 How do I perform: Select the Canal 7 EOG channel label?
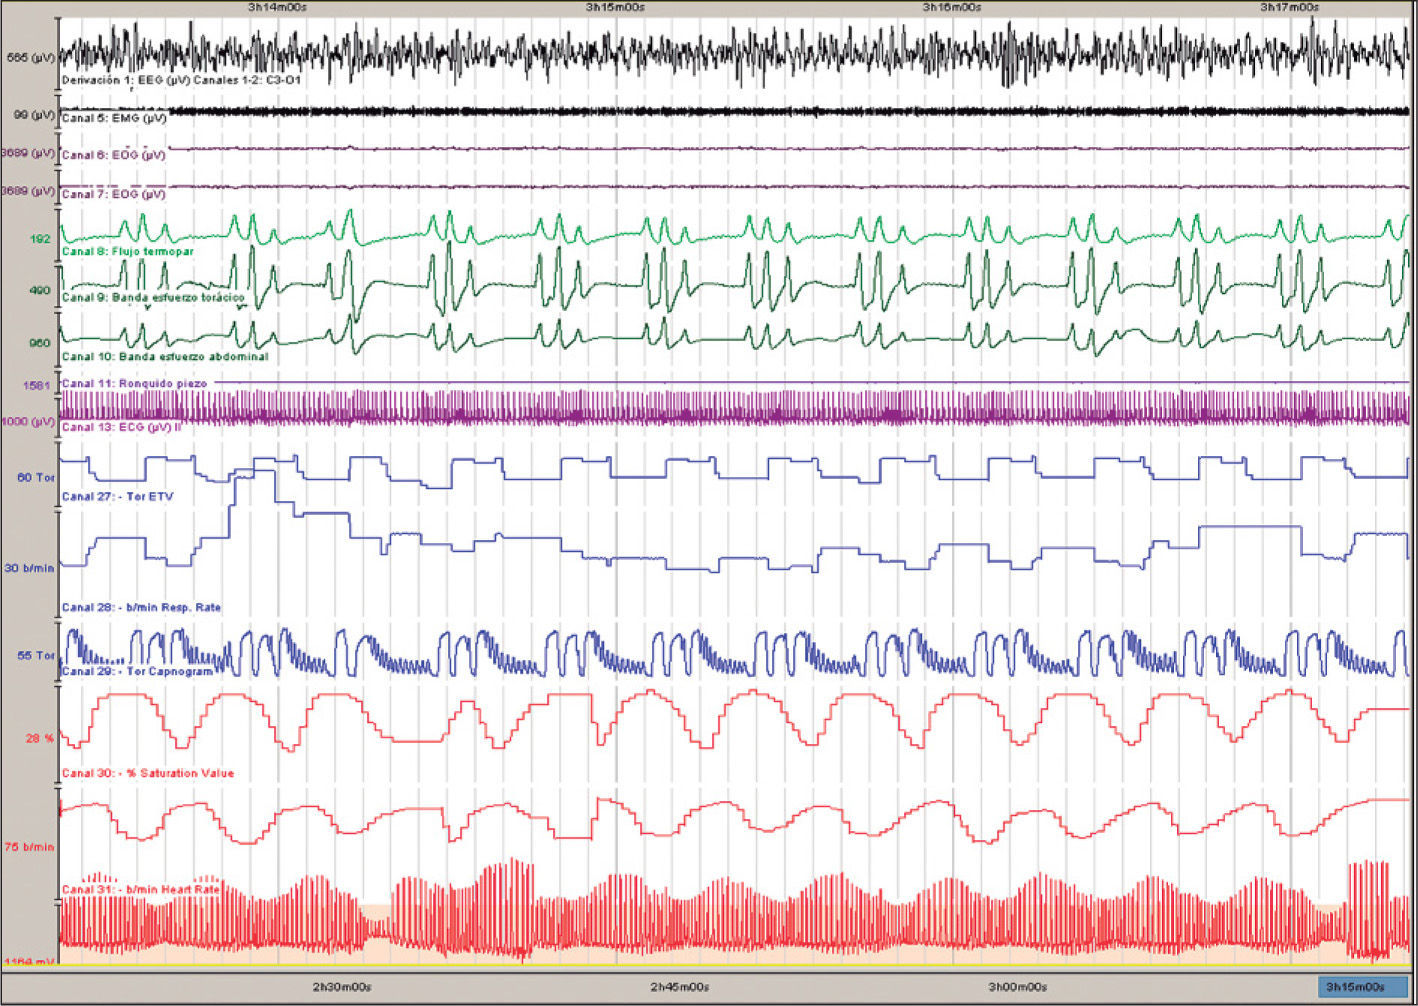[x=113, y=194]
